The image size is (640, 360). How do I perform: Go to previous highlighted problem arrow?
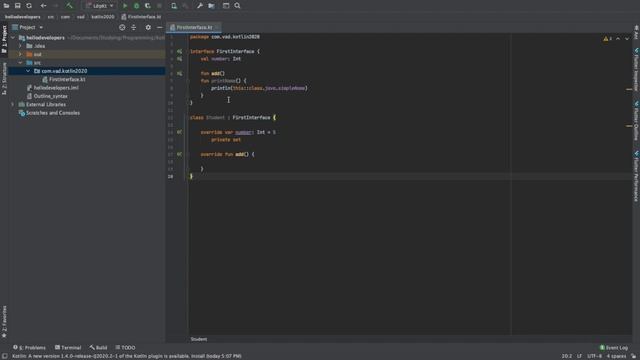point(618,38)
